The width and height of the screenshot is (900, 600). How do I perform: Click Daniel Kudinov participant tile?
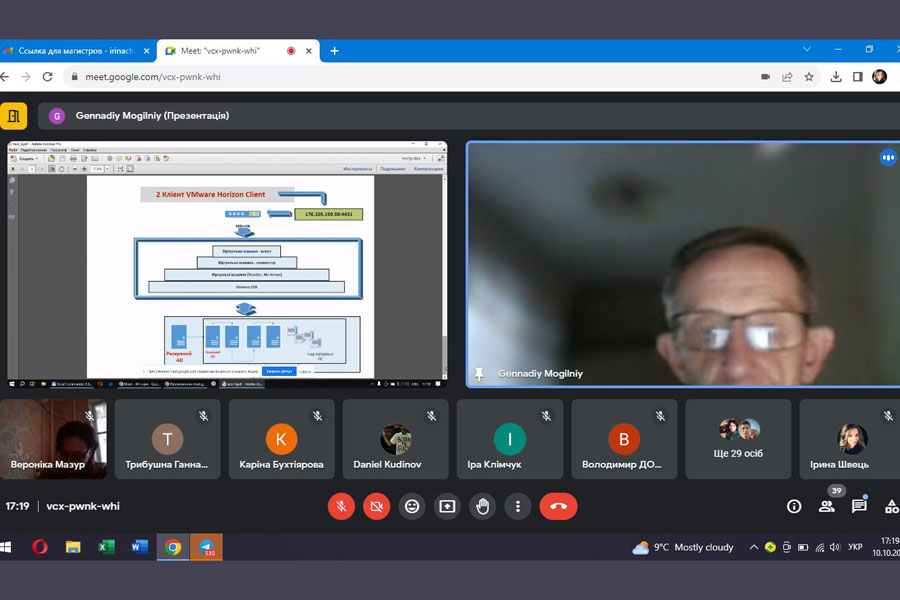(395, 439)
